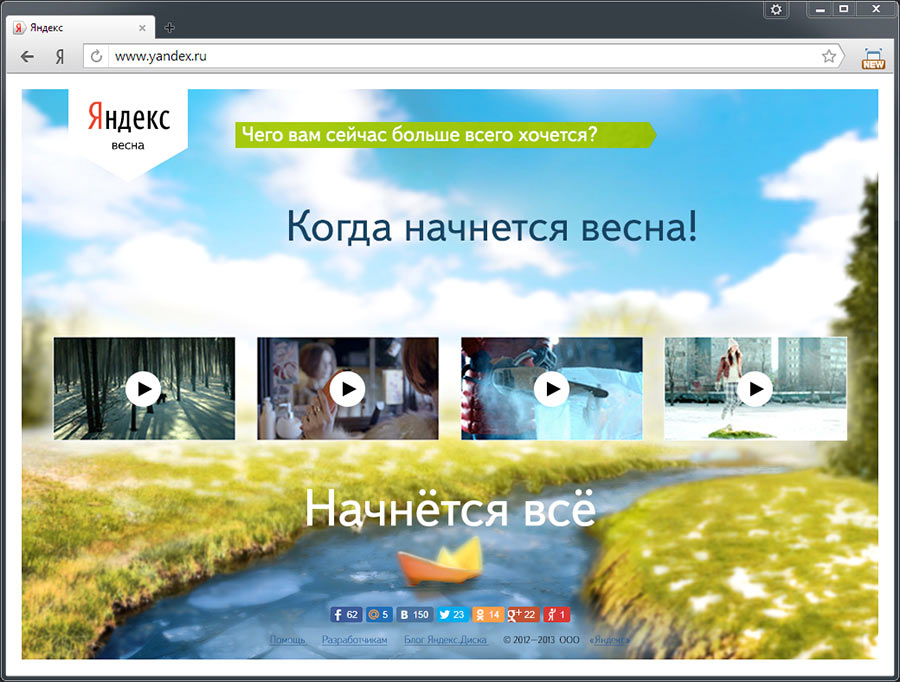Image resolution: width=900 pixels, height=682 pixels.
Task: Open the Помощь link
Action: pyautogui.click(x=287, y=639)
